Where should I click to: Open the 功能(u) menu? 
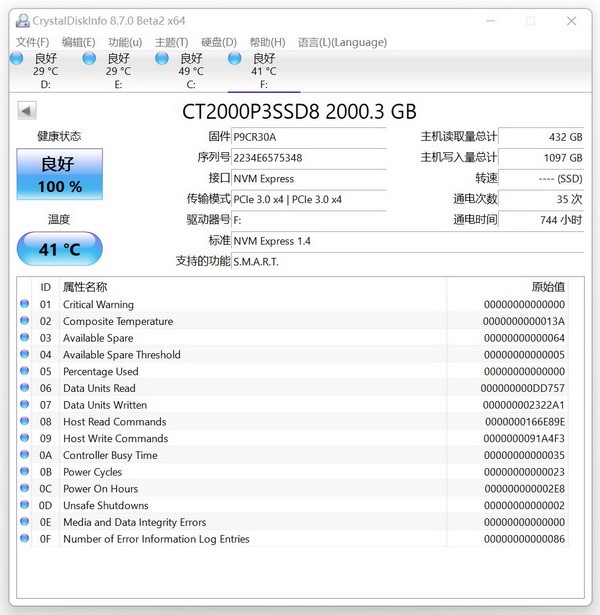pos(125,42)
